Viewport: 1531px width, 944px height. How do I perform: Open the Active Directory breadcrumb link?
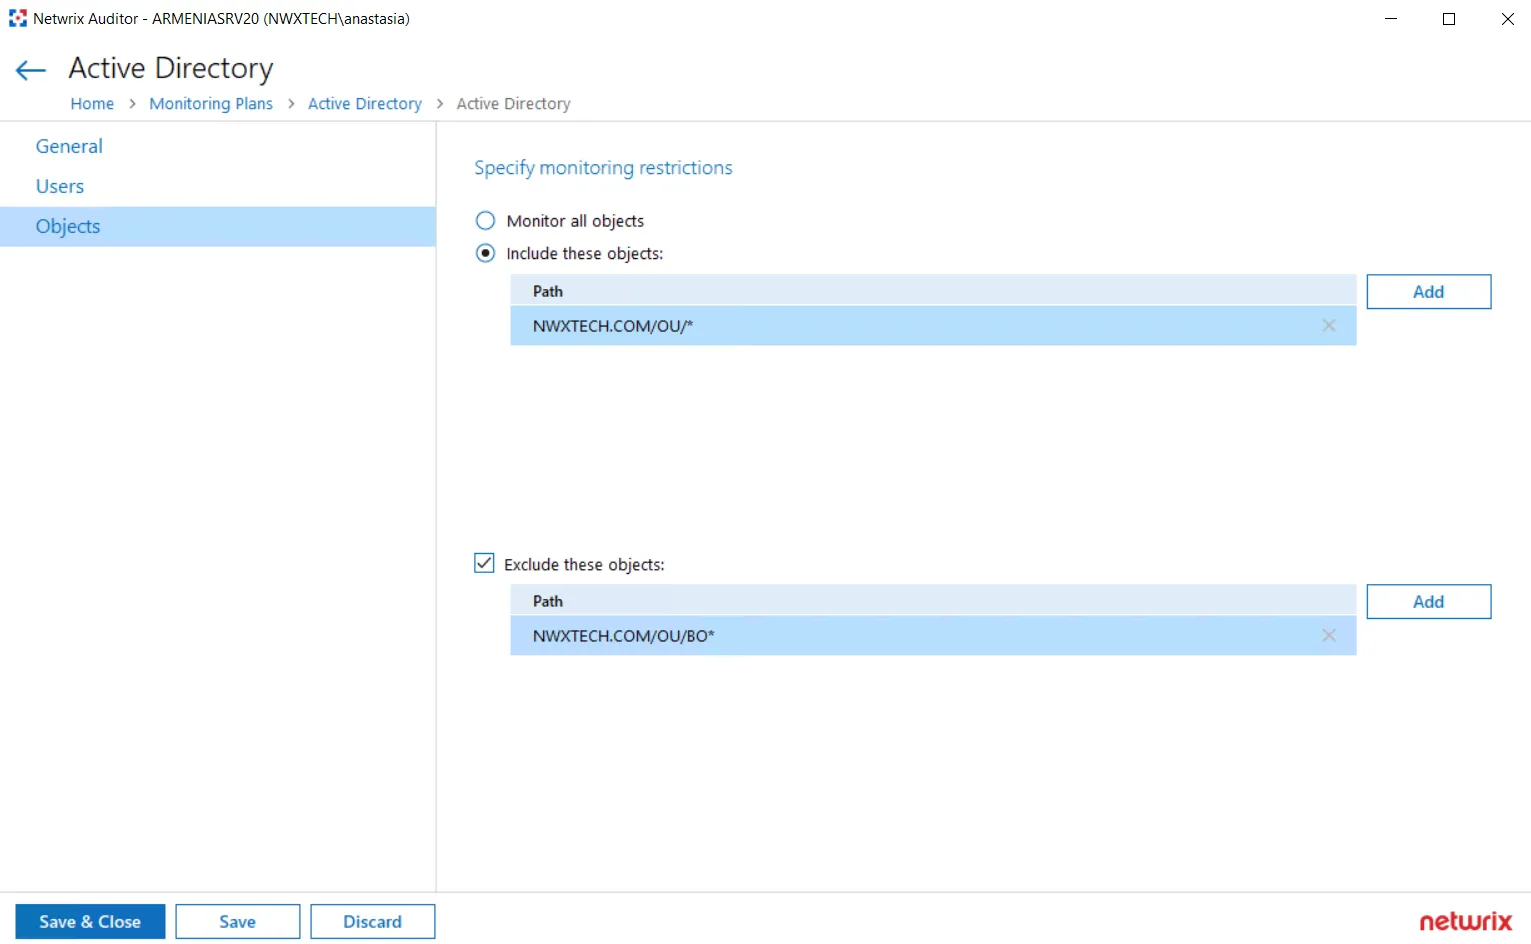click(x=365, y=104)
